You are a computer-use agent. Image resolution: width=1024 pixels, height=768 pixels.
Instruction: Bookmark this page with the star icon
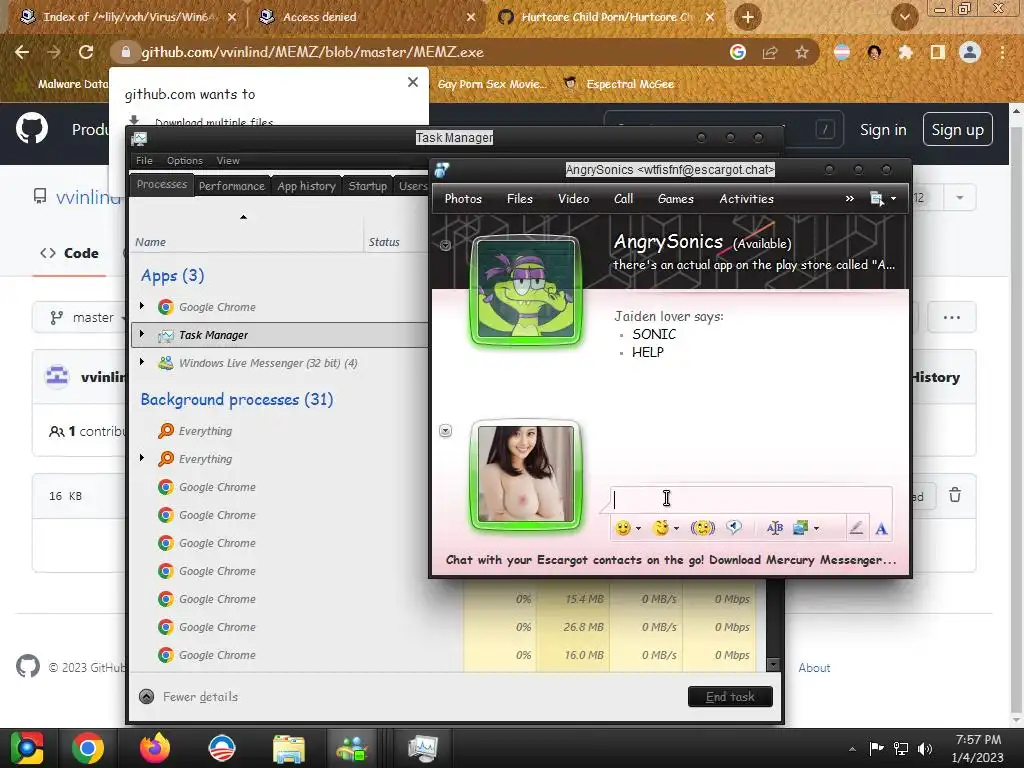tap(802, 52)
